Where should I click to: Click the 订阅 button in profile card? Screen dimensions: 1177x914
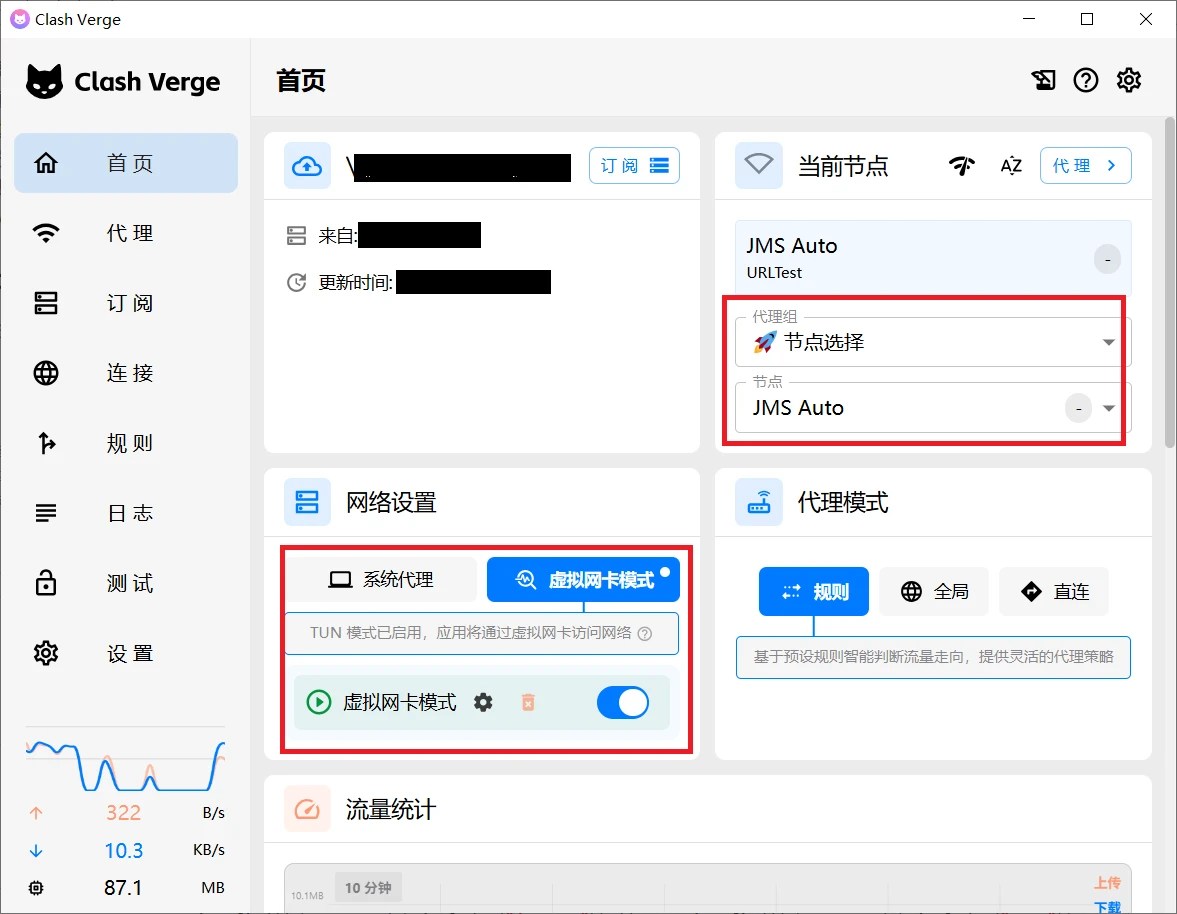coord(634,165)
